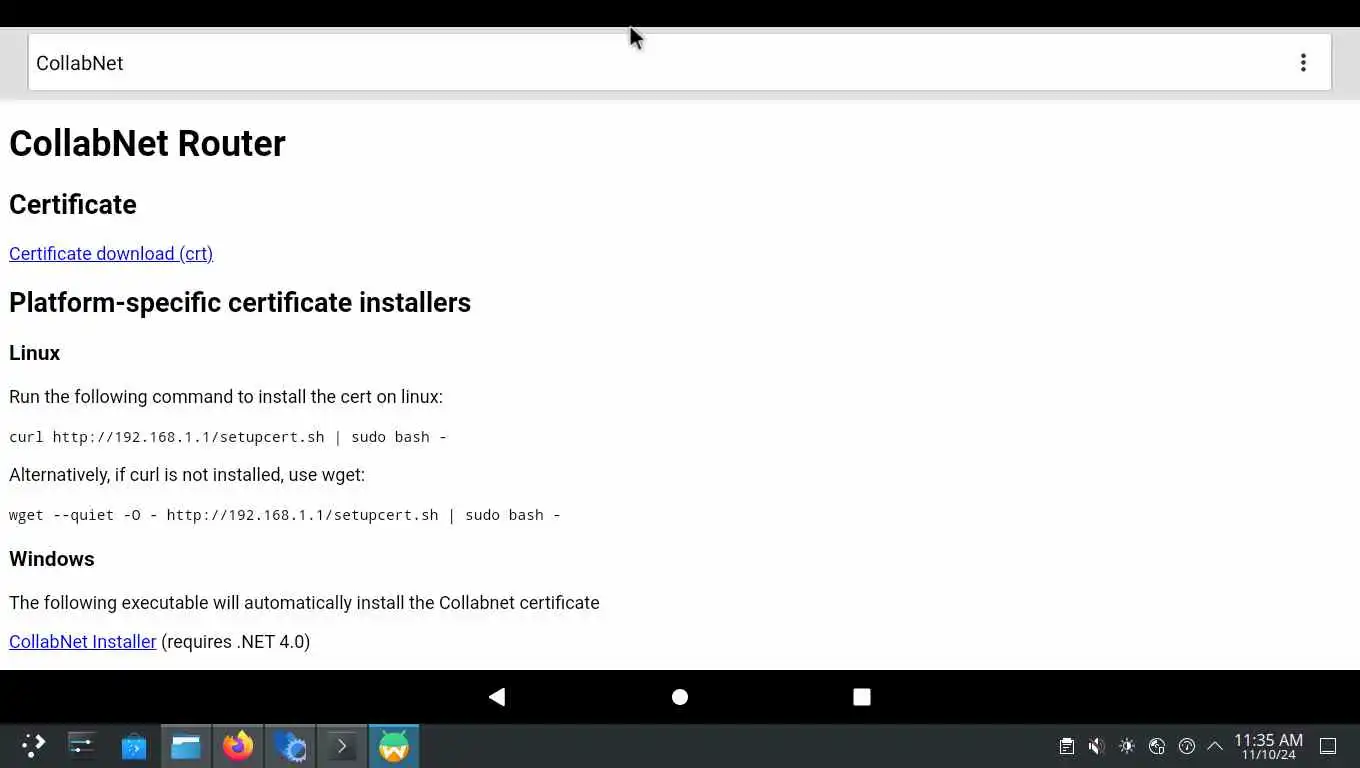Click 'Alternatively, if curl is not installed' text
Screen dimensions: 1360x768
pos(187,475)
